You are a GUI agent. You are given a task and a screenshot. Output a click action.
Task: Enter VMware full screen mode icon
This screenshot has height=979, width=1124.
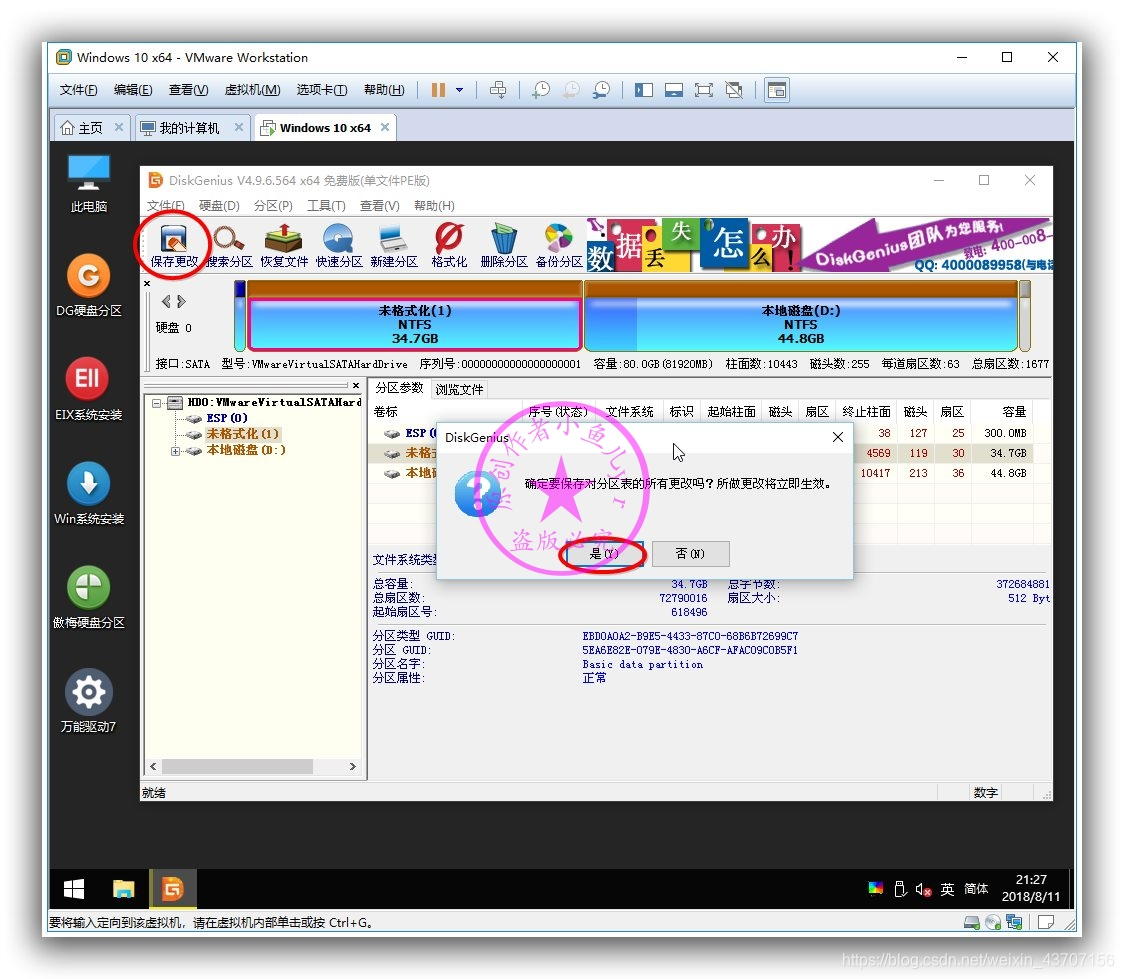point(704,90)
